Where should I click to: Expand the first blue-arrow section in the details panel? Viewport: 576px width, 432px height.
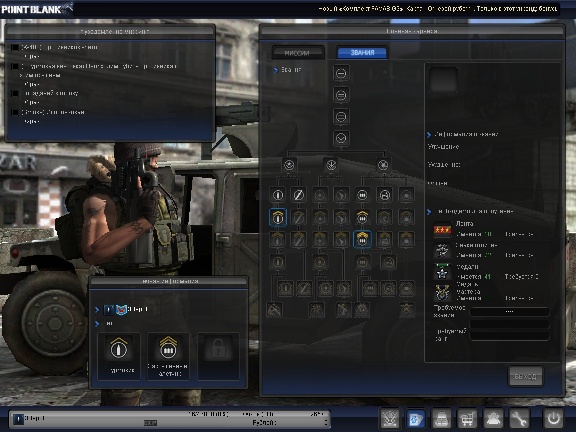point(429,135)
